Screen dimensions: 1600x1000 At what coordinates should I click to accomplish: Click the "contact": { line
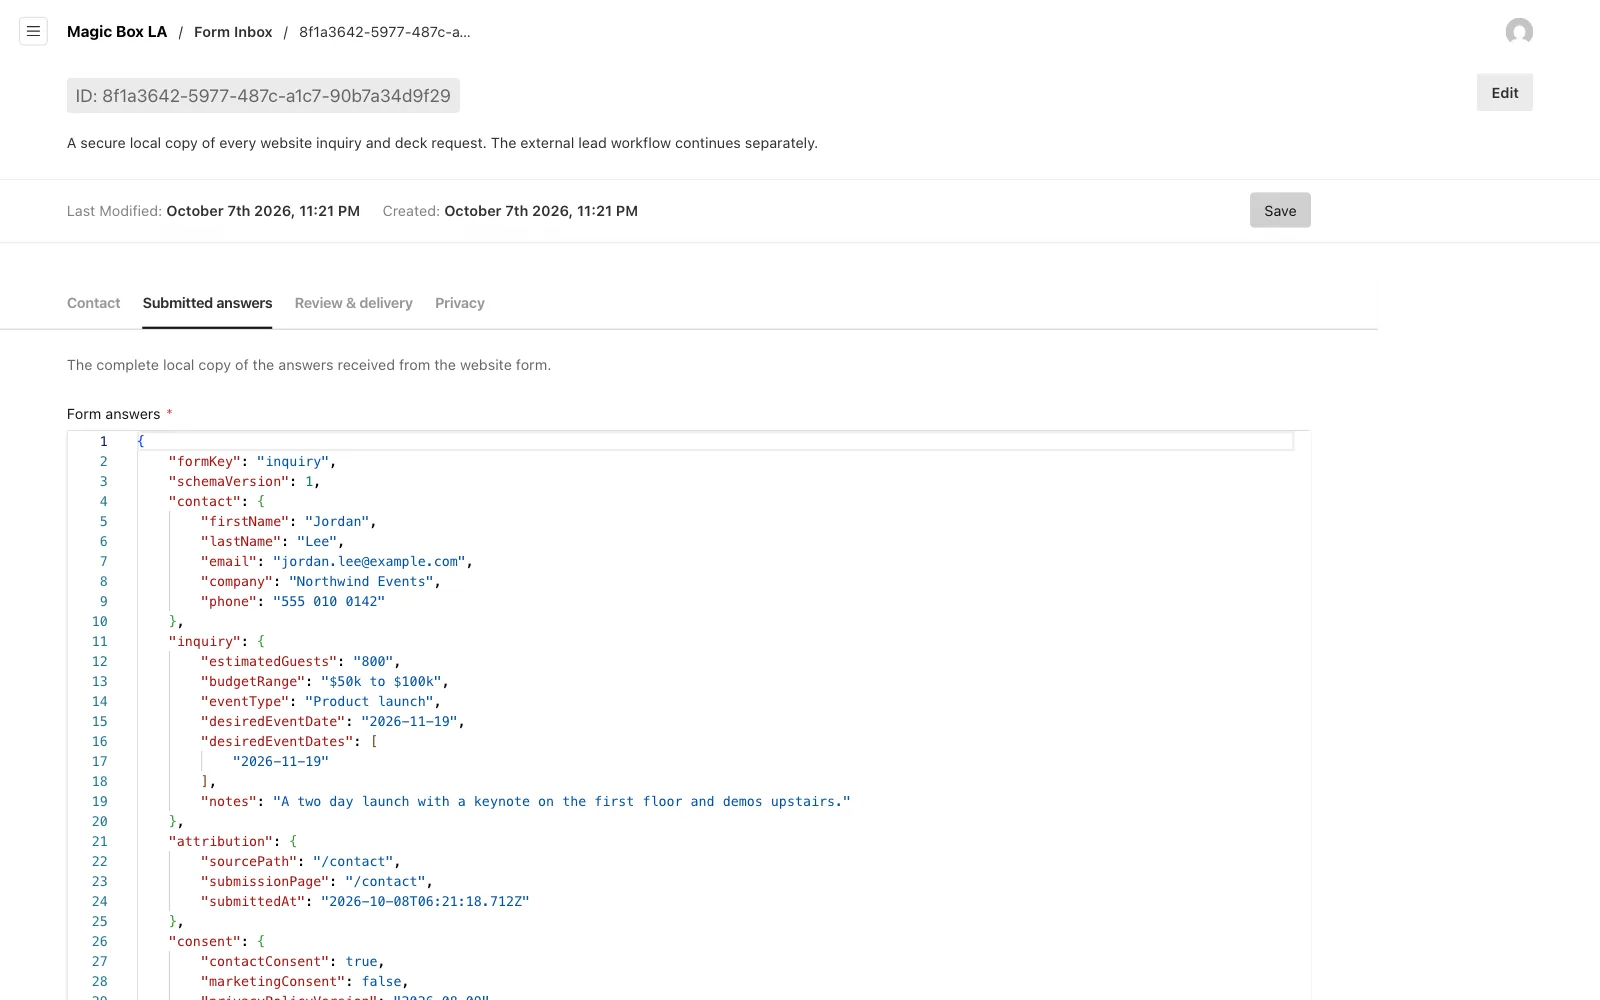point(216,501)
